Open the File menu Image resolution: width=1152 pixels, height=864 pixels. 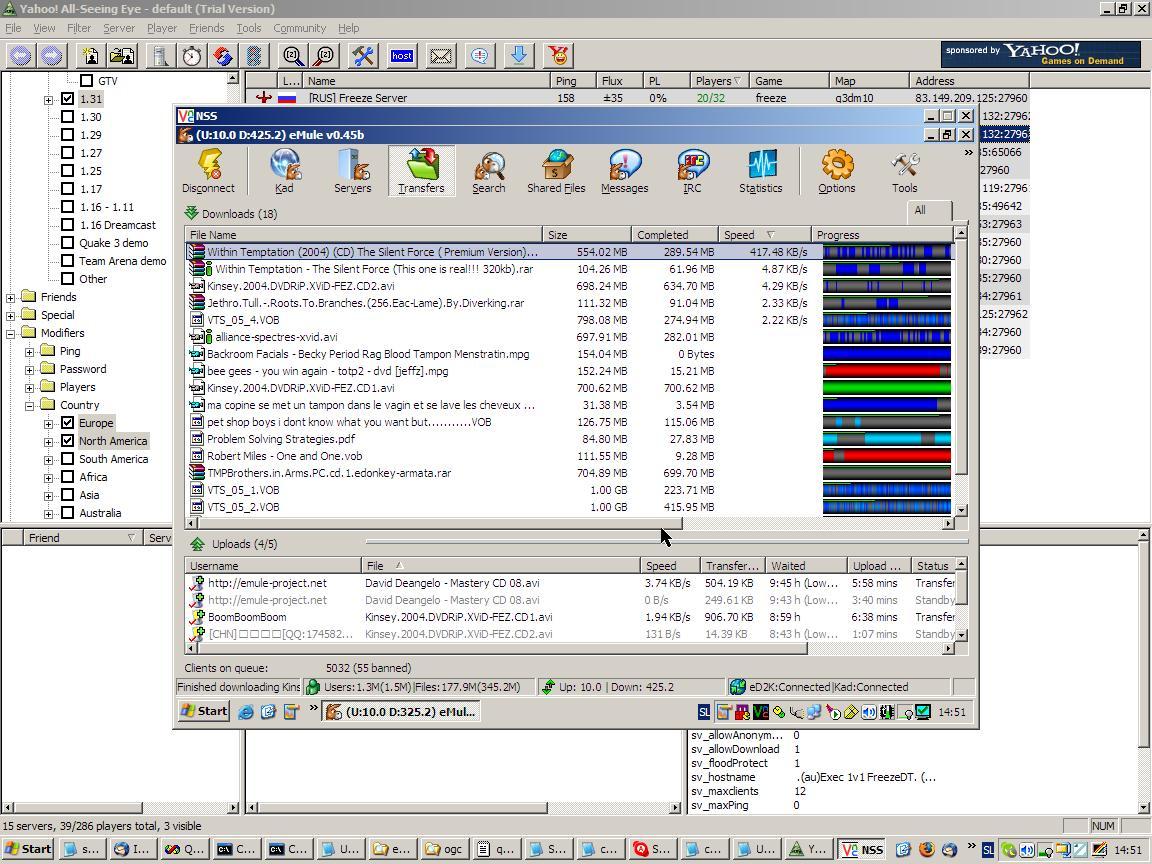tap(13, 28)
